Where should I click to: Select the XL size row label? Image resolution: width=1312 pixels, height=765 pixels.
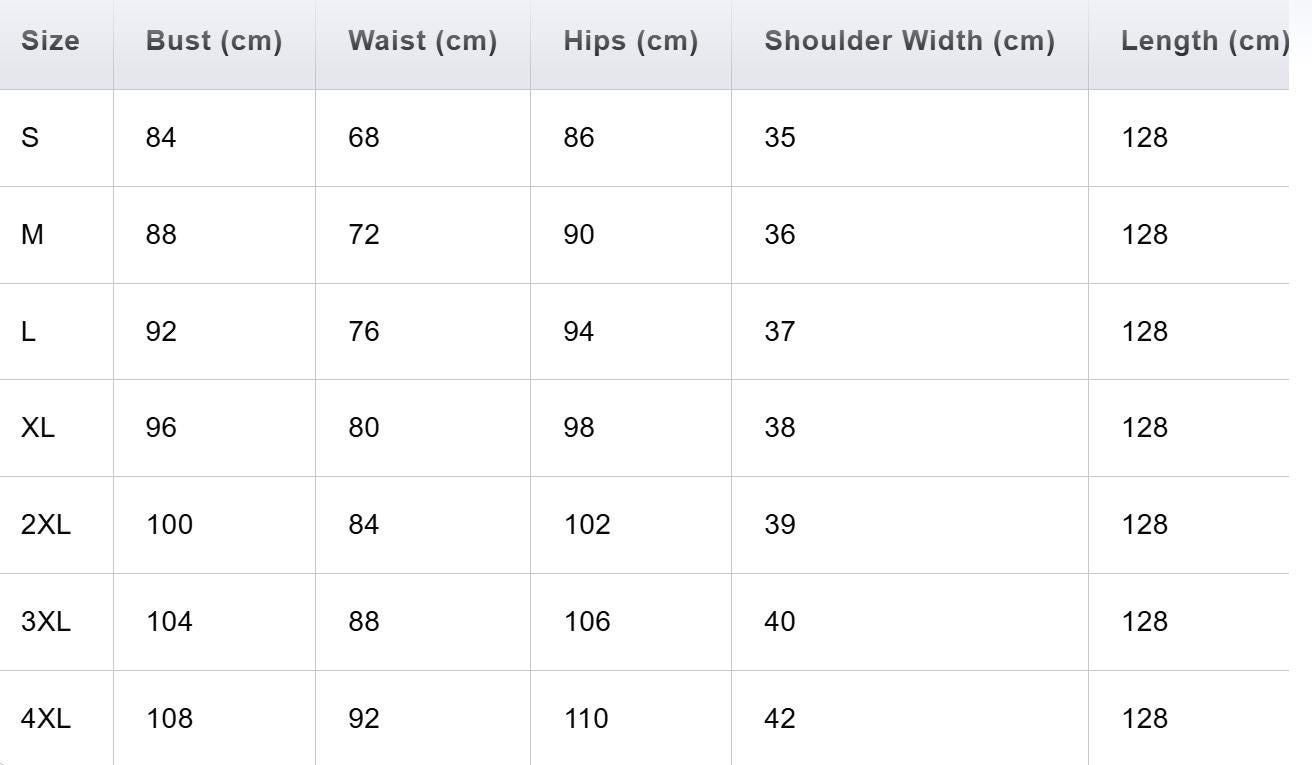coord(38,428)
